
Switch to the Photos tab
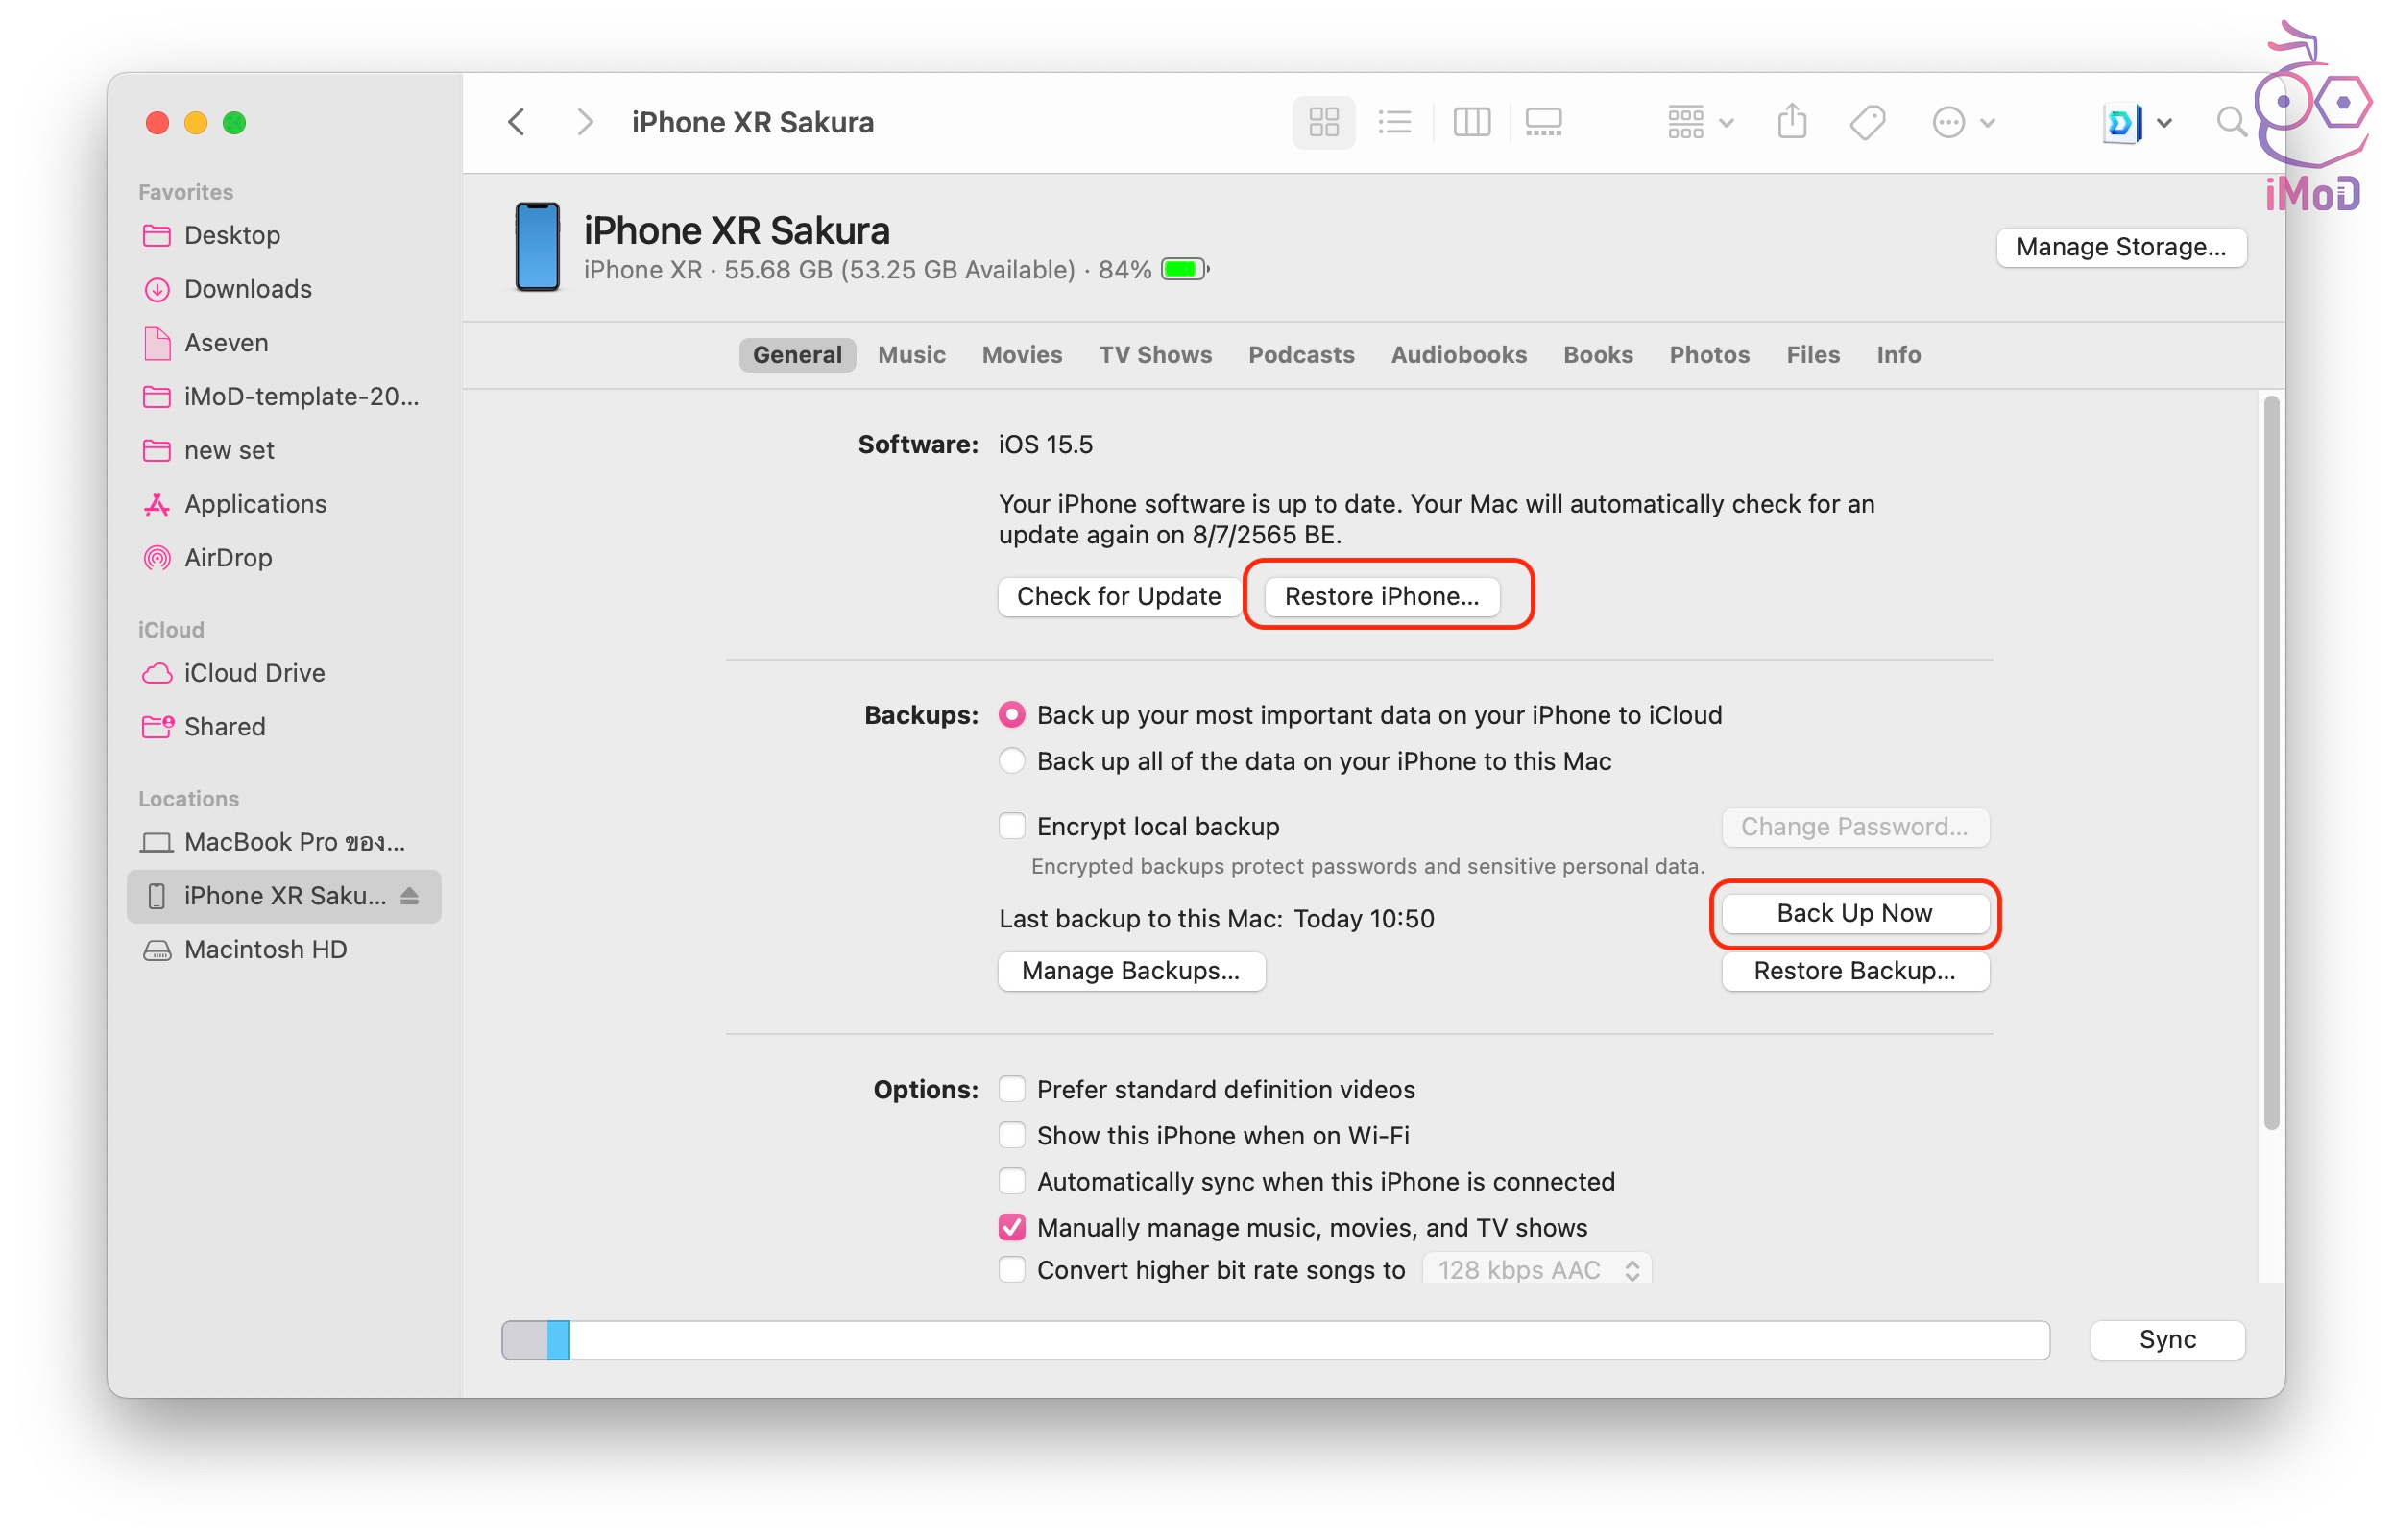(1709, 354)
